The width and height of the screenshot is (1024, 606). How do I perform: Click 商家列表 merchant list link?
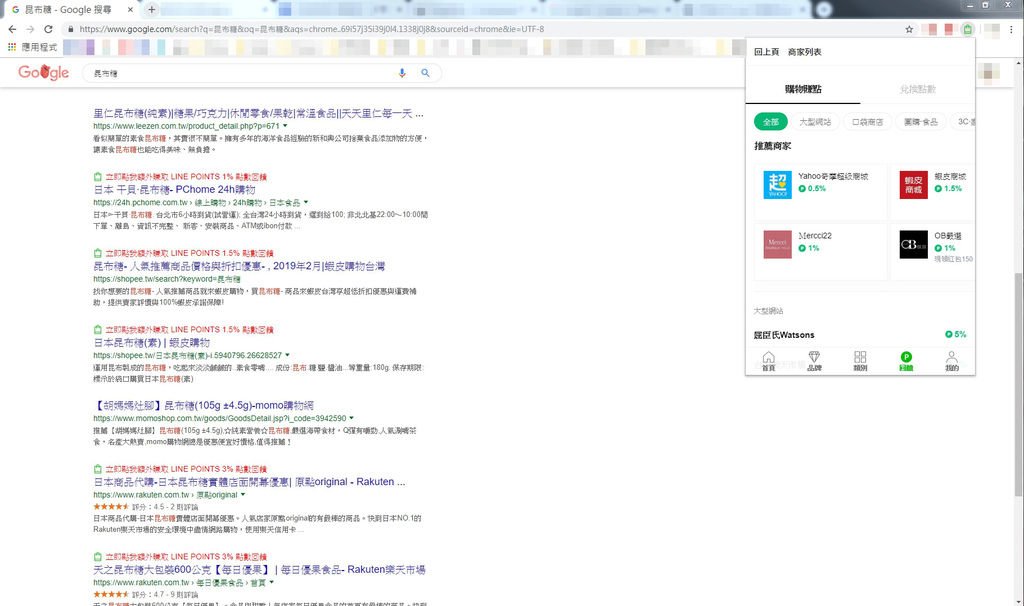(x=805, y=52)
